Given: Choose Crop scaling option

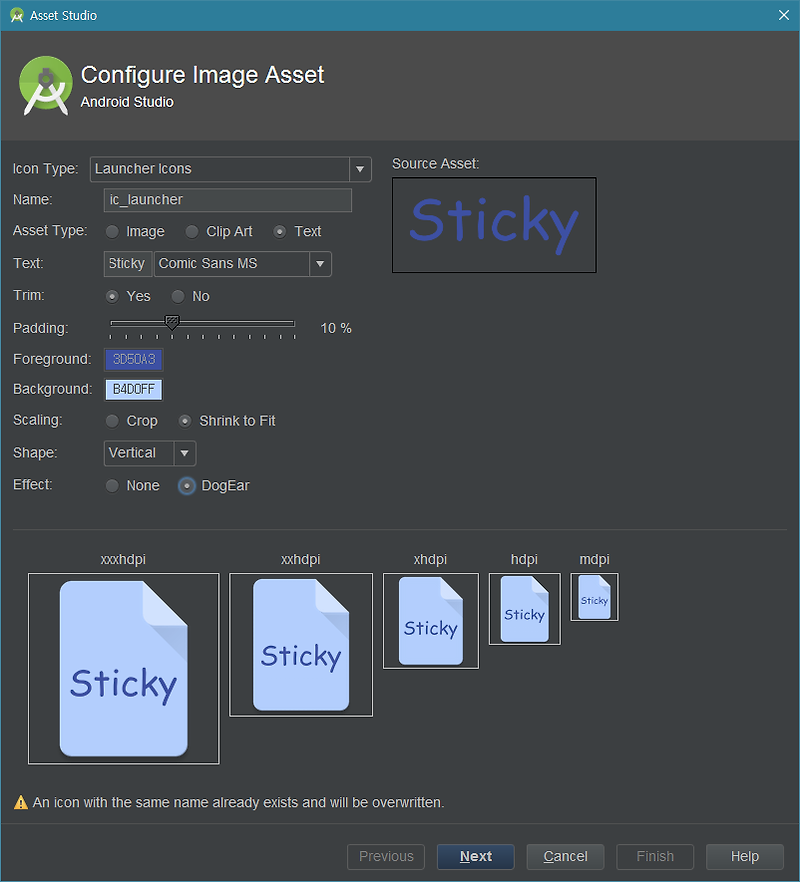Looking at the screenshot, I should coord(113,421).
